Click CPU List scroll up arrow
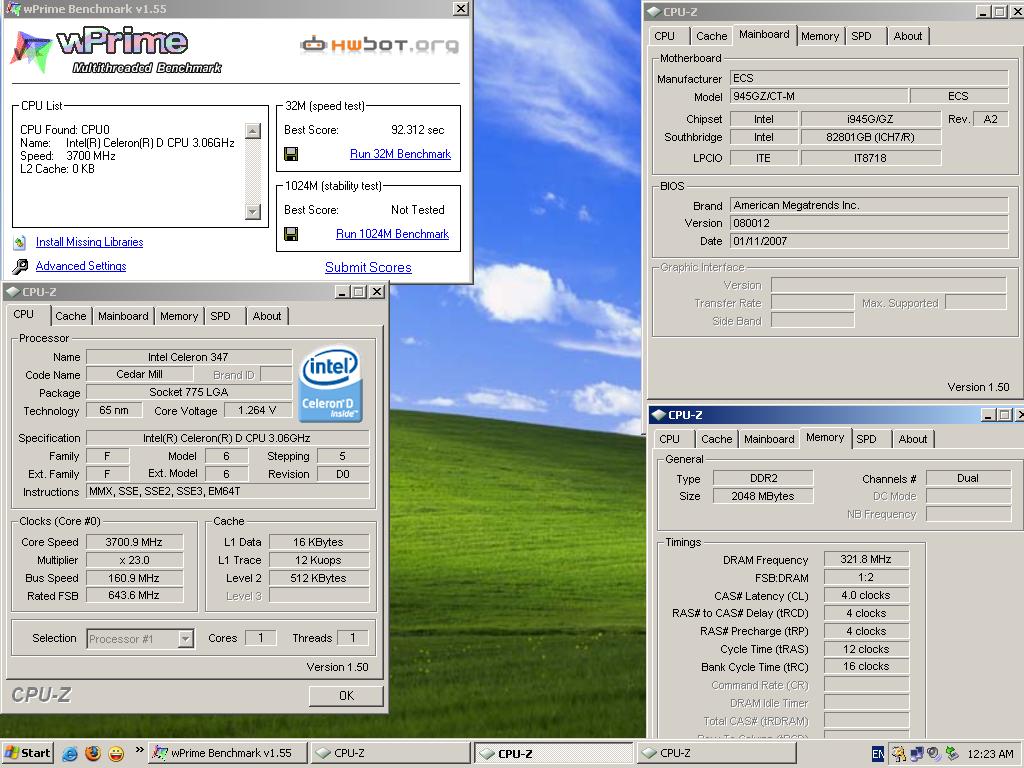Screen dimensions: 1024x768 pyautogui.click(x=253, y=131)
